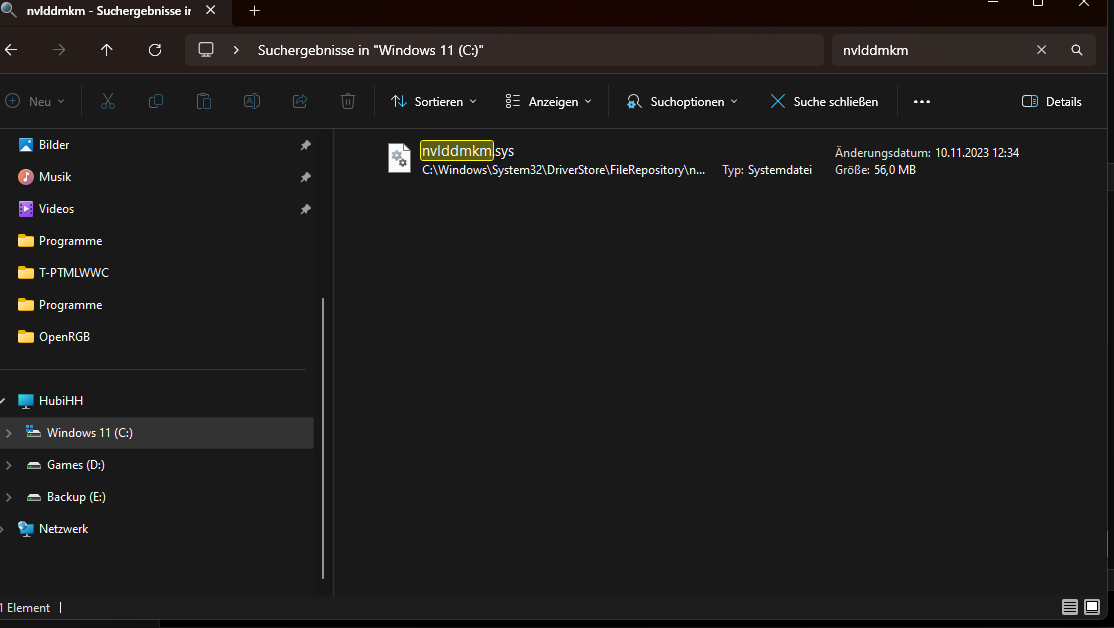
Task: Switch to details list view icon
Action: point(1069,607)
